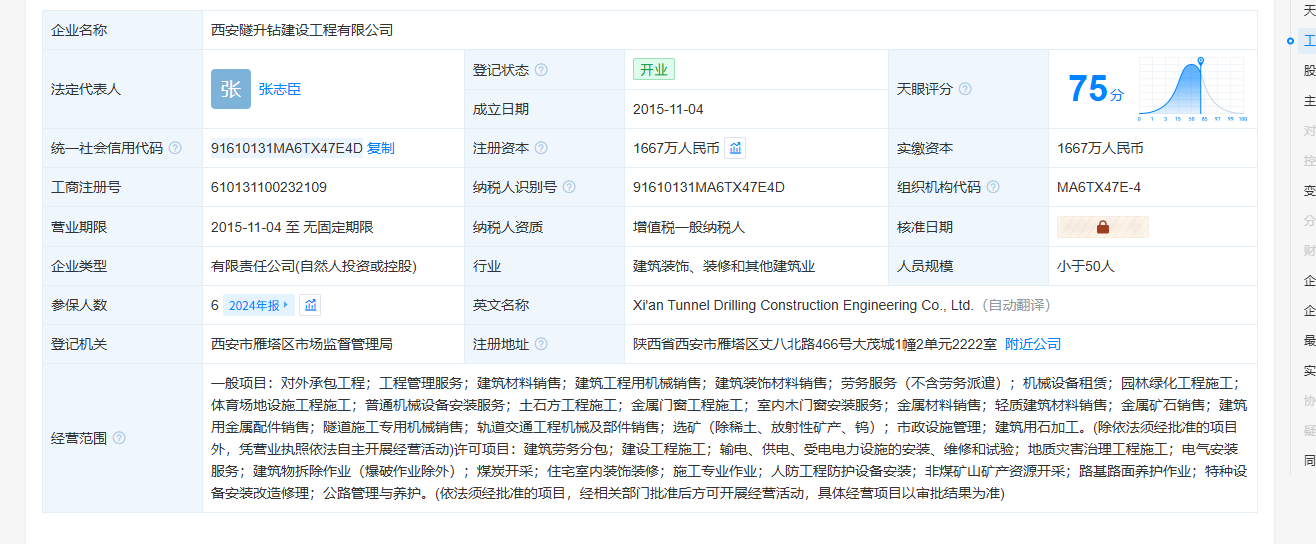Image resolution: width=1316 pixels, height=544 pixels.
Task: Click help icon next to 组织机构代码
Action: pos(993,187)
